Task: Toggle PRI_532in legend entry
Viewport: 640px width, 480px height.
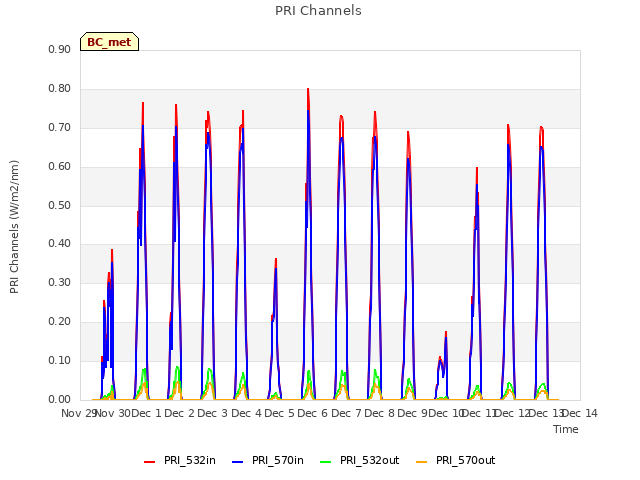Action: [180, 460]
